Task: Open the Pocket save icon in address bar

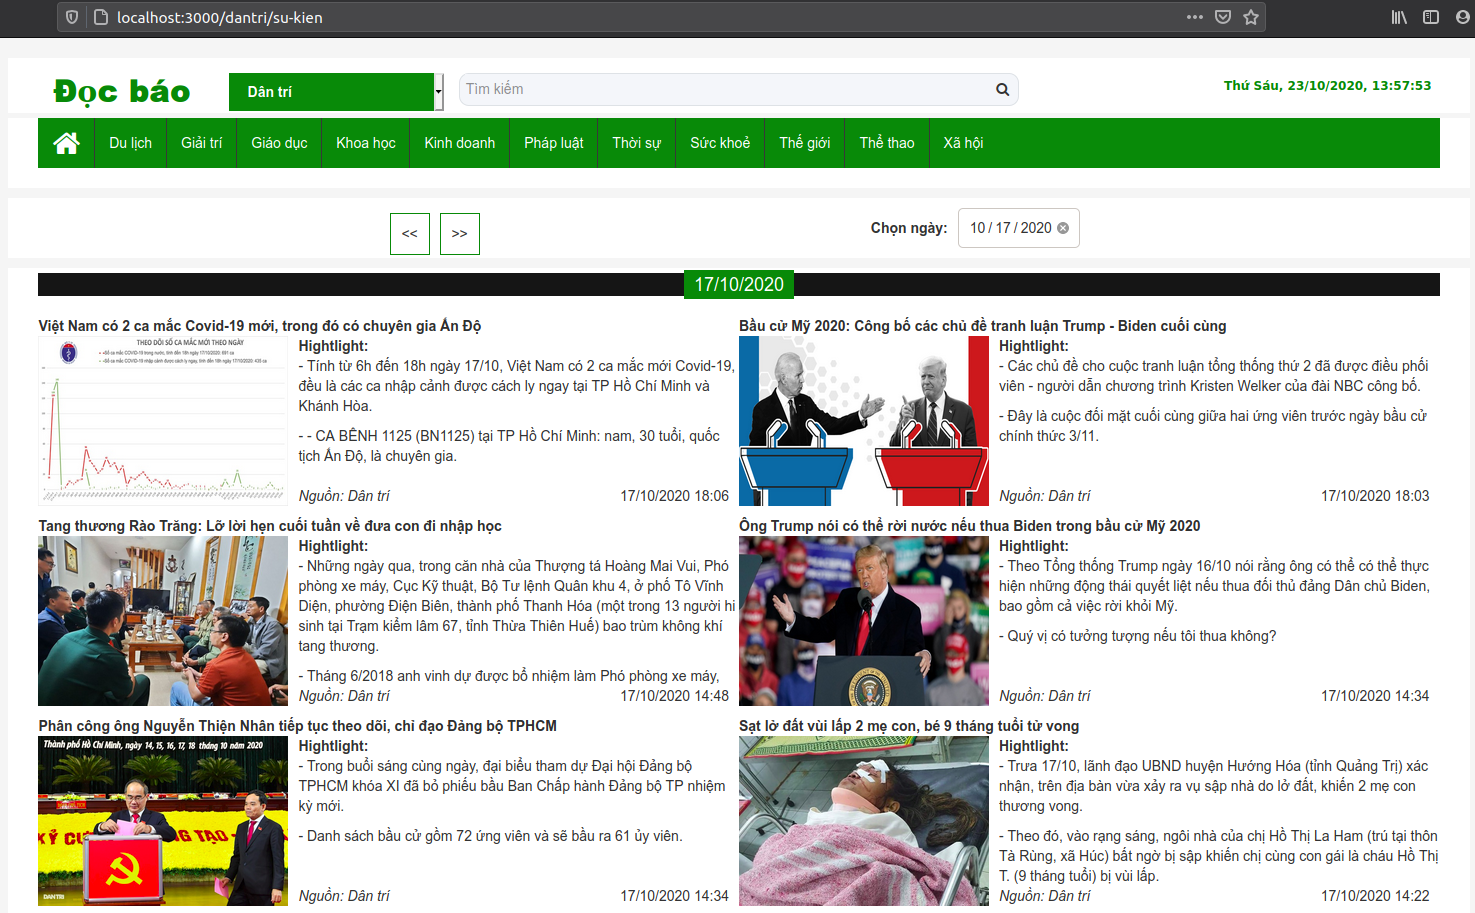Action: pos(1223,17)
